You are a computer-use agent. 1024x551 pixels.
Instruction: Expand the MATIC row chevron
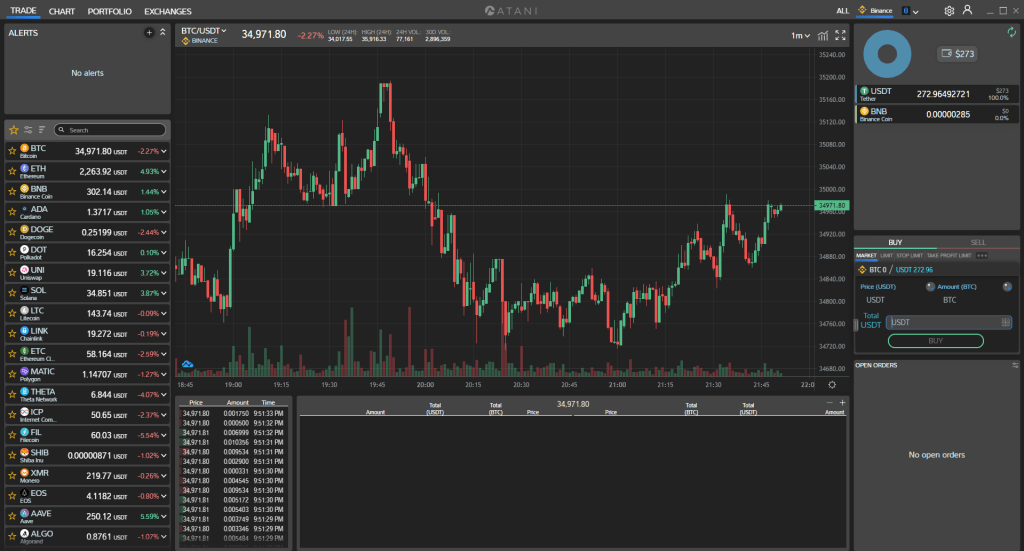[x=164, y=374]
